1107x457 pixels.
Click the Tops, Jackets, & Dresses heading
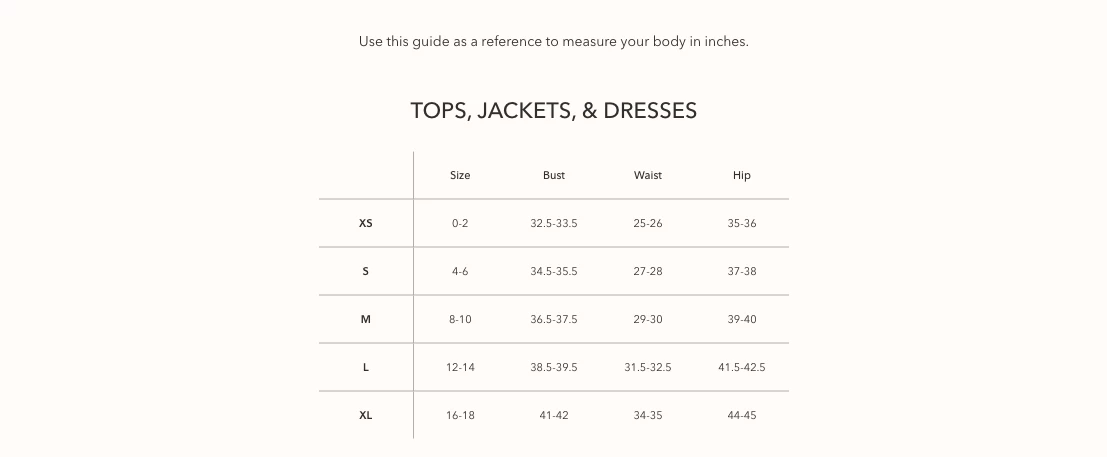point(553,110)
